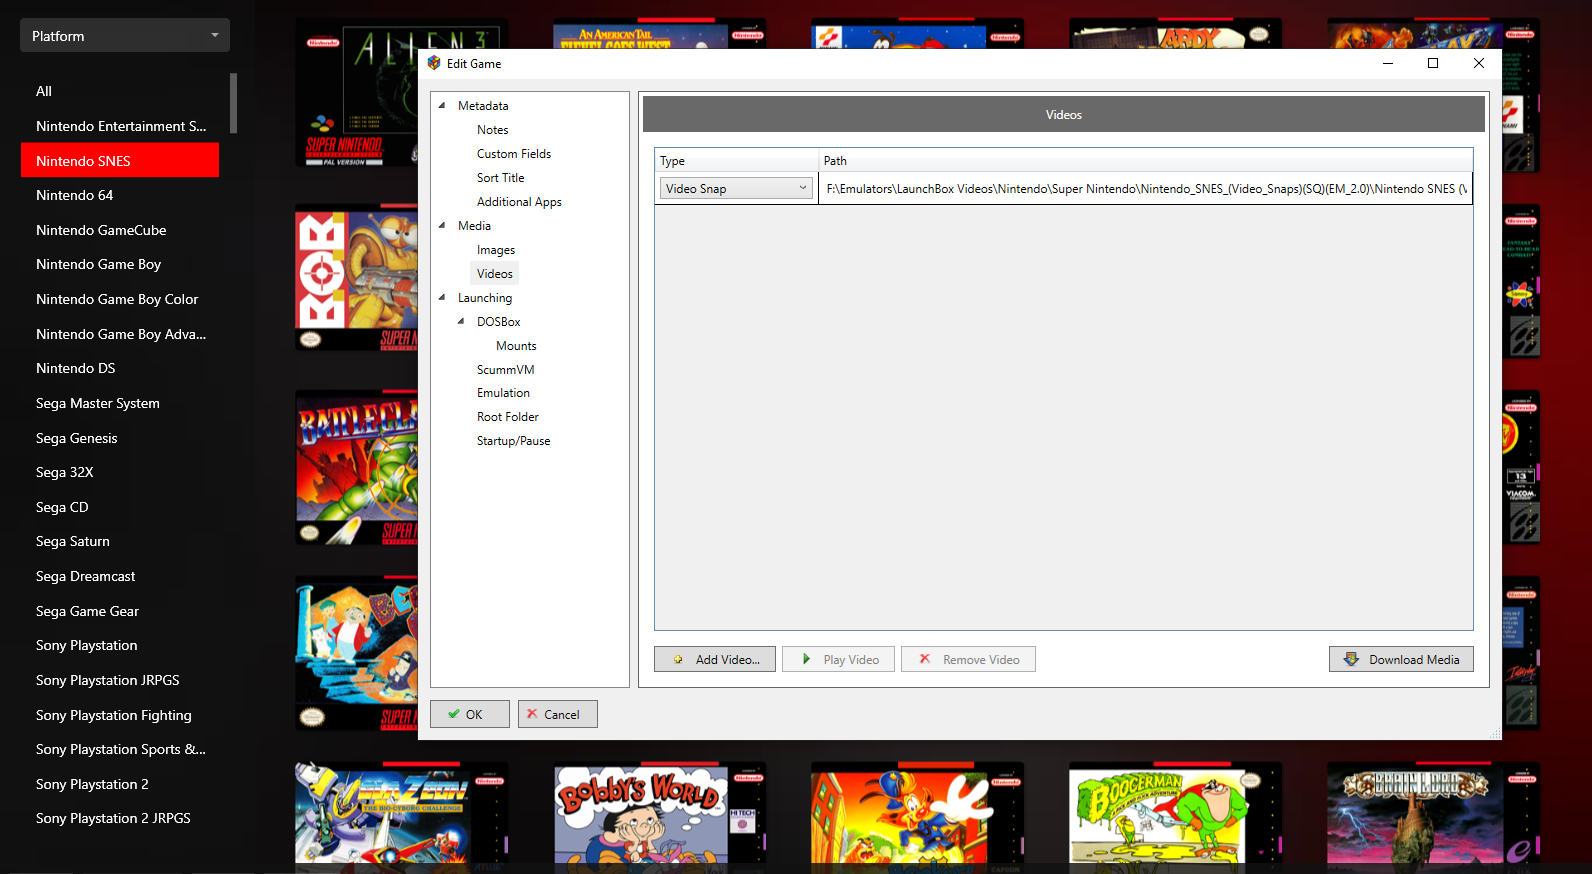Select Nintendo GameCube platform
This screenshot has height=874, width=1592.
[120, 230]
